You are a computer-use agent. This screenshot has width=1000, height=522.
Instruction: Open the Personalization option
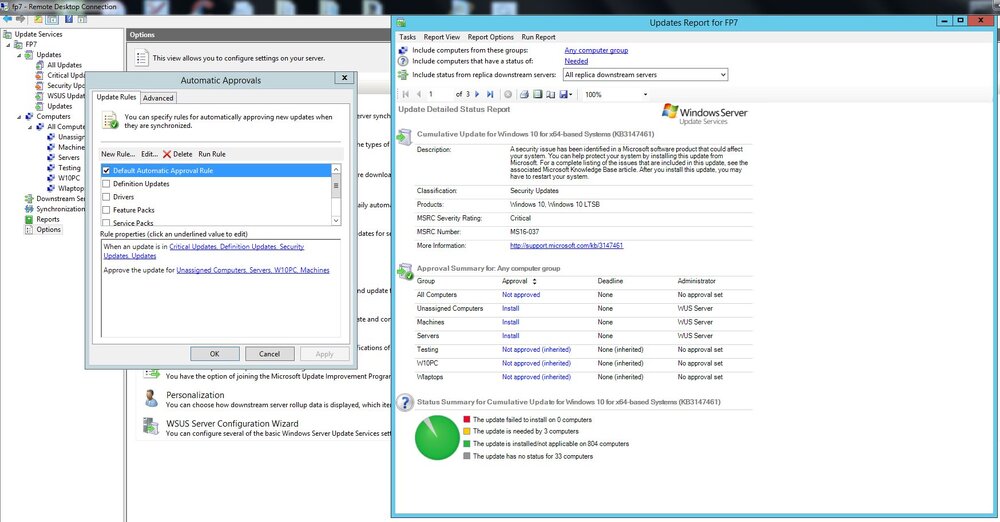click(195, 395)
